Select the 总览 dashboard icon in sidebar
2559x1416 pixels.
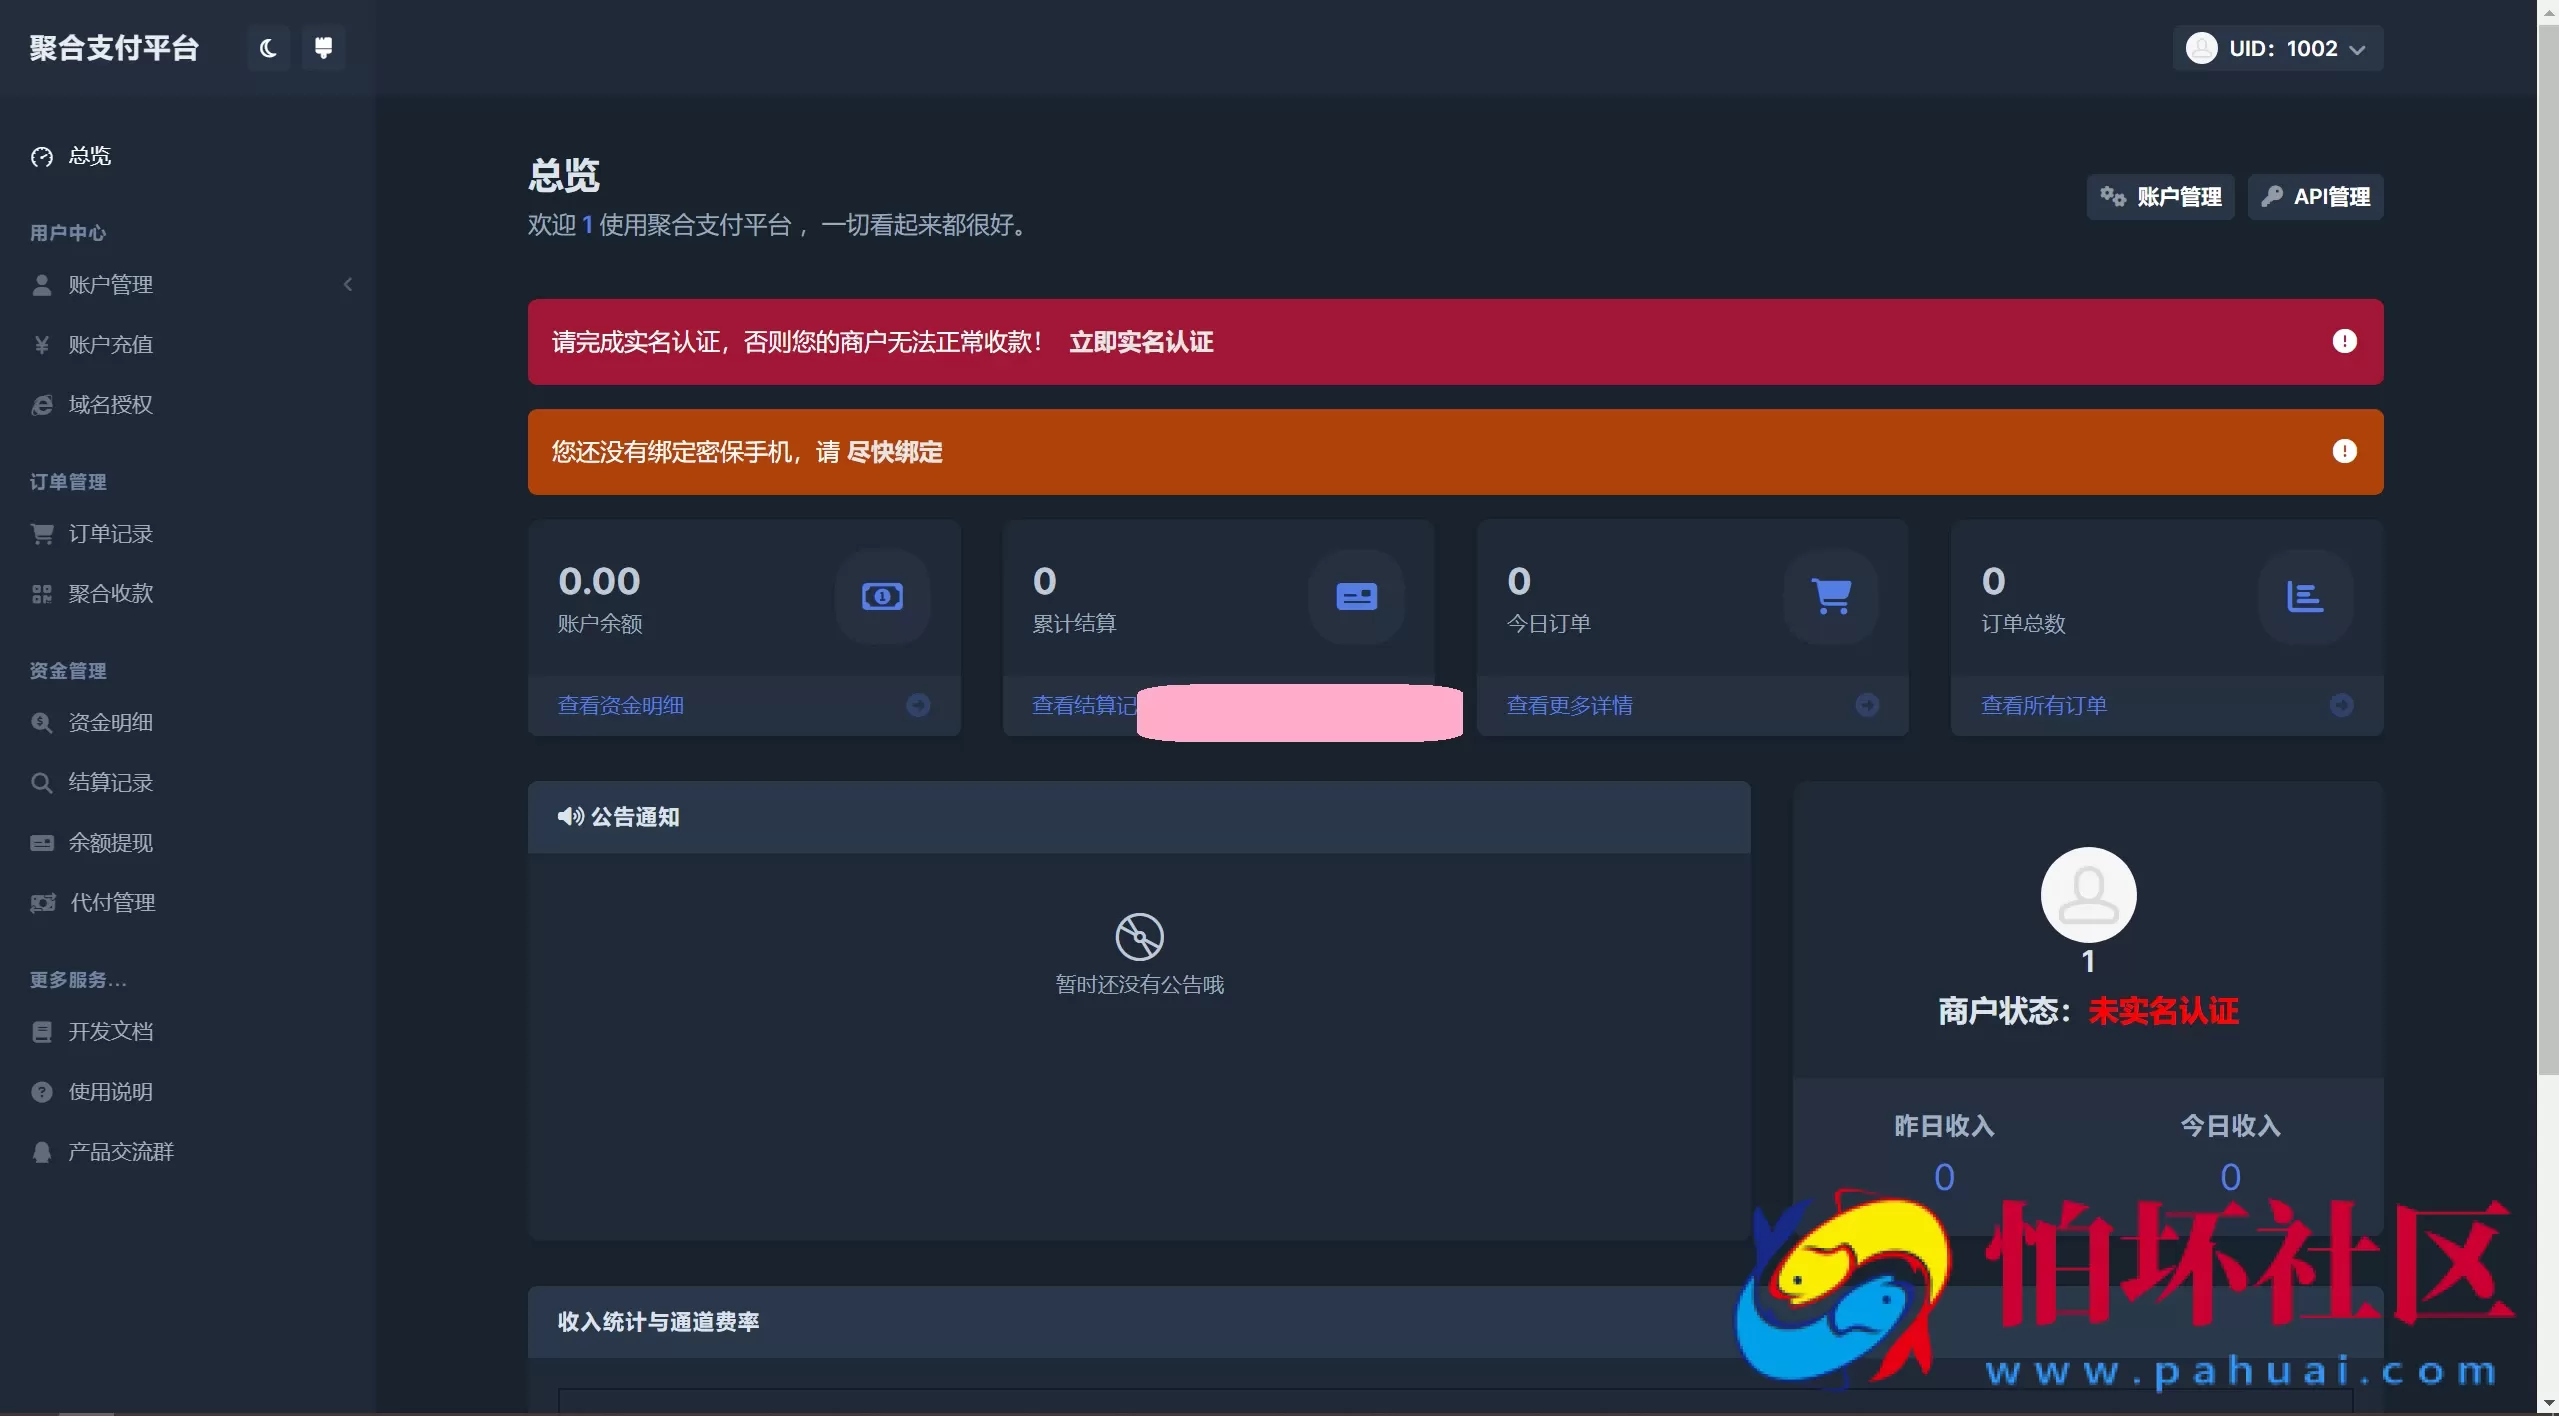point(42,156)
